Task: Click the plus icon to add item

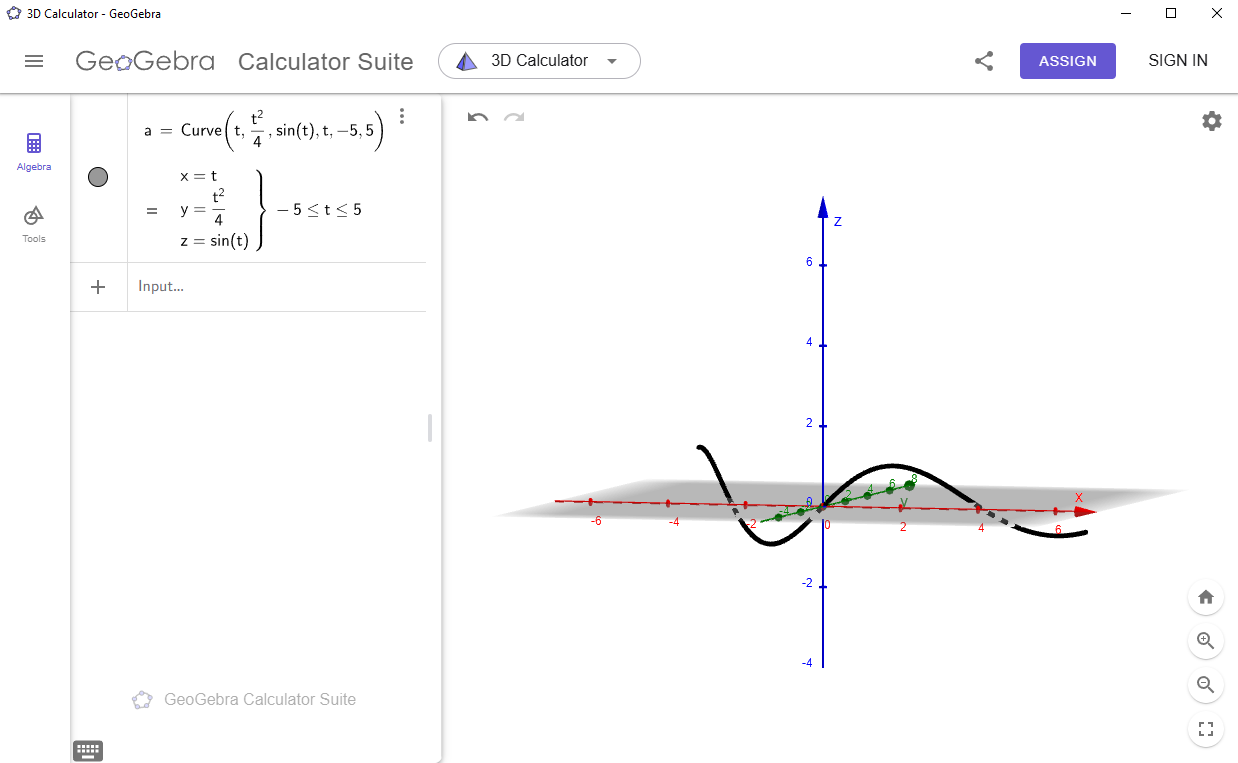Action: (98, 287)
